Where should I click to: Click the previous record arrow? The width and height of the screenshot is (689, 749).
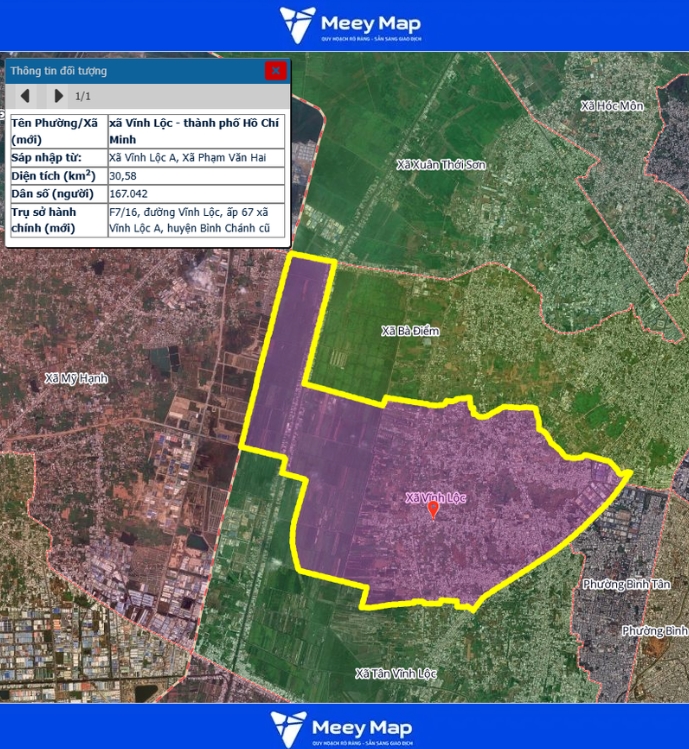[x=25, y=96]
